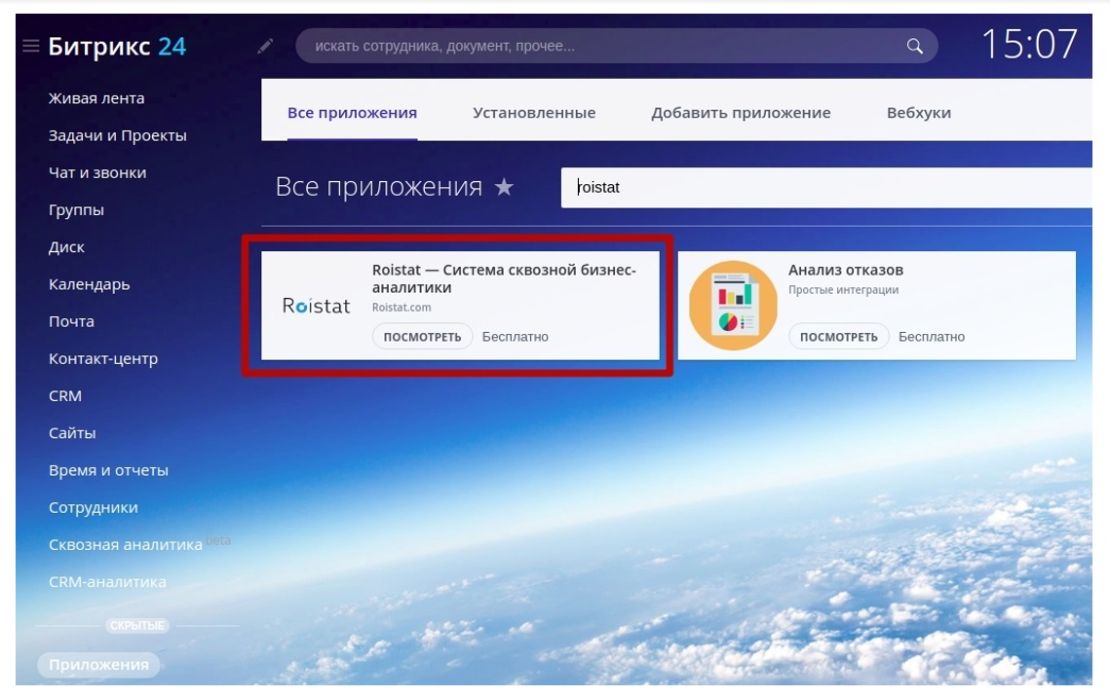The height and width of the screenshot is (697, 1110).
Task: Focus the employee and document search field
Action: click(x=617, y=46)
